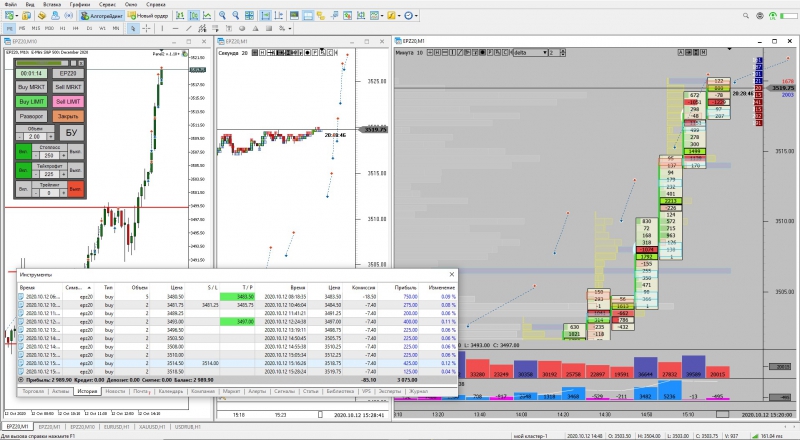Click the Новый ордер toolbar button

[x=148, y=16]
